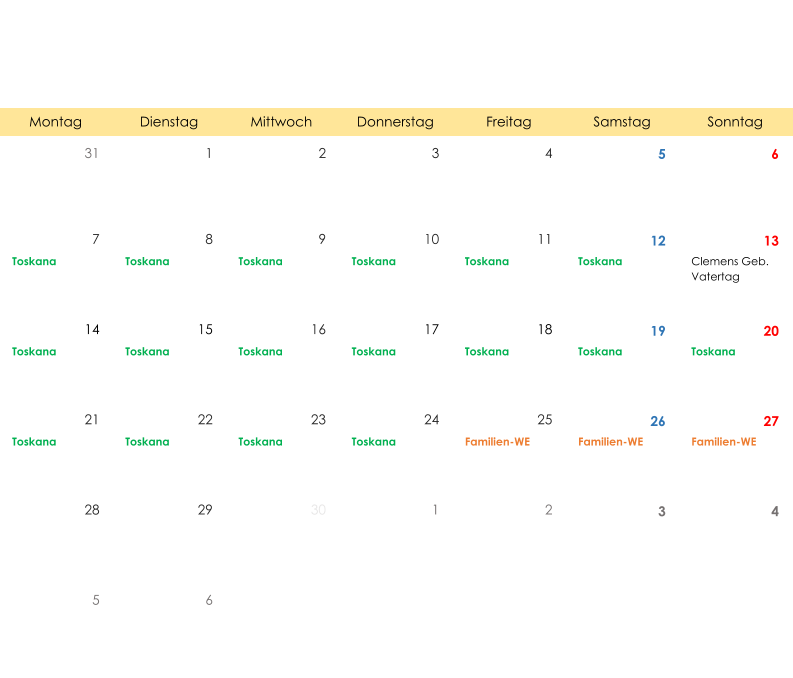Viewport: 793px width, 678px height.
Task: Click the grey 31 previous-month date
Action: pos(91,153)
